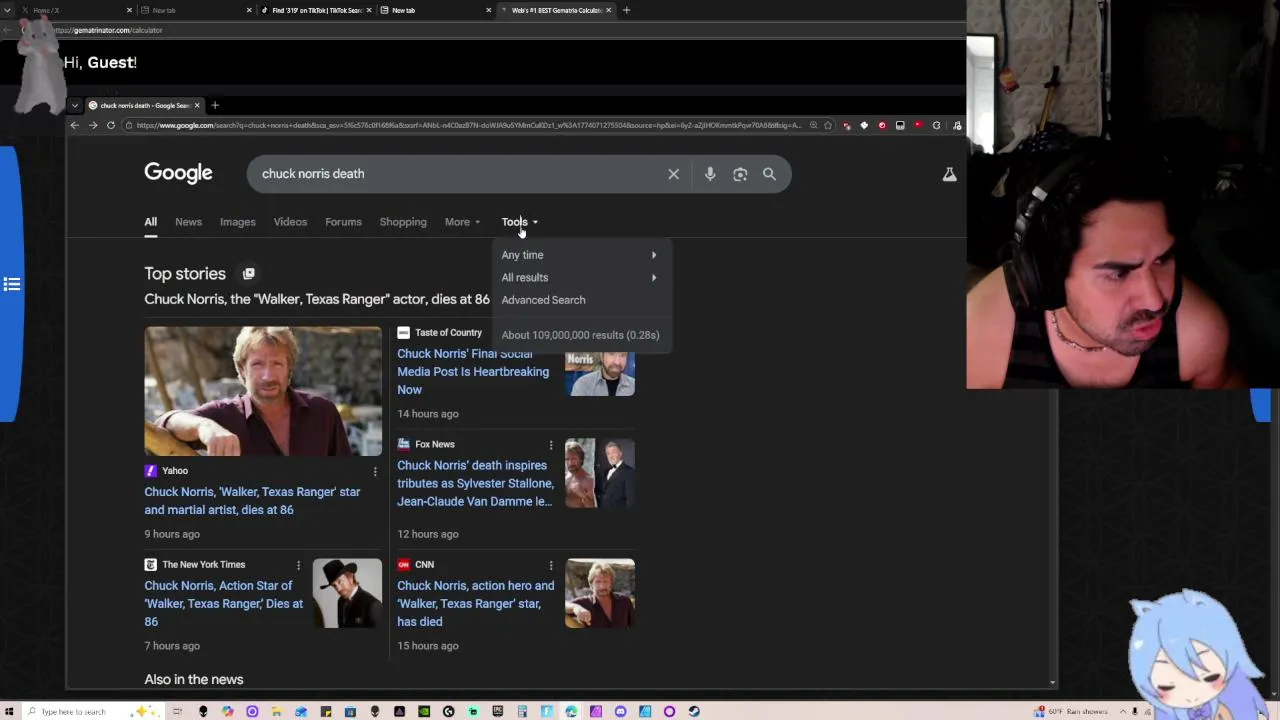Open Fox News death inspires tributes article
This screenshot has height=720, width=1280.
tap(475, 484)
